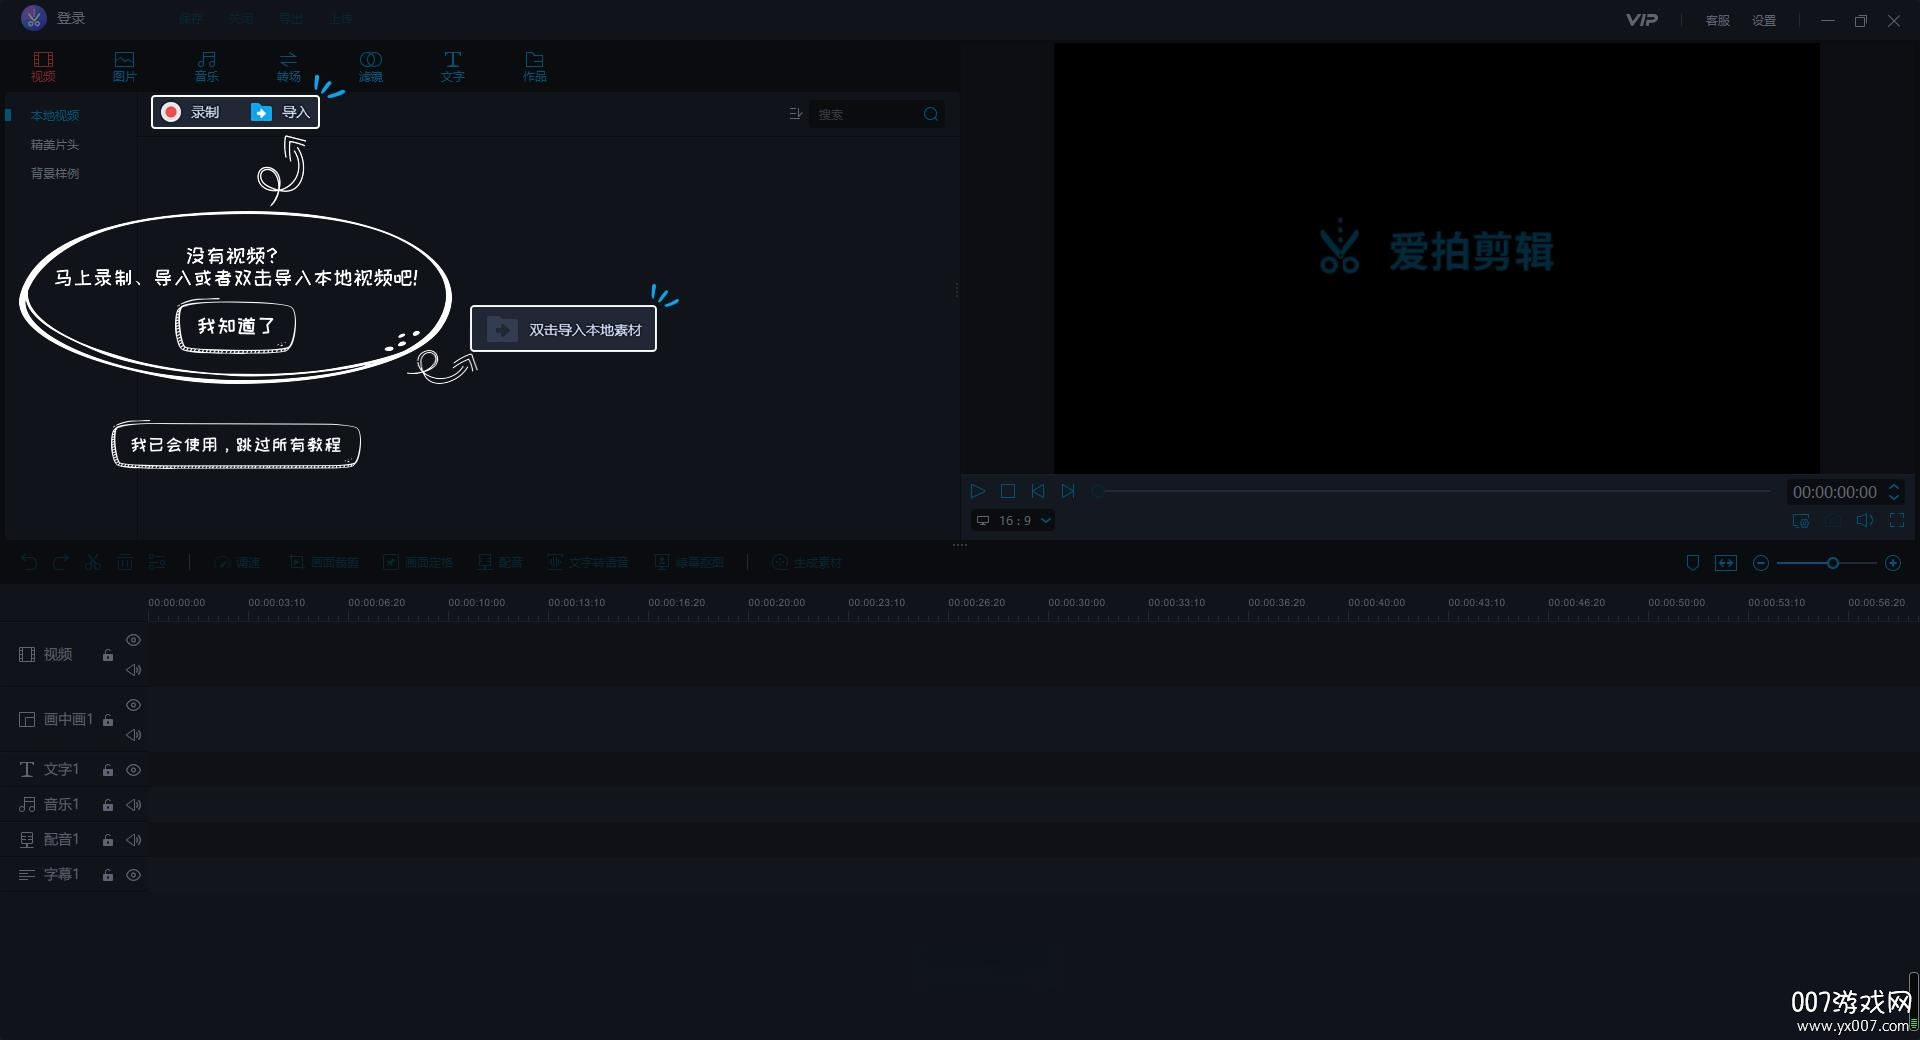The height and width of the screenshot is (1040, 1920).
Task: Open the 视频 media tab
Action: pos(43,66)
